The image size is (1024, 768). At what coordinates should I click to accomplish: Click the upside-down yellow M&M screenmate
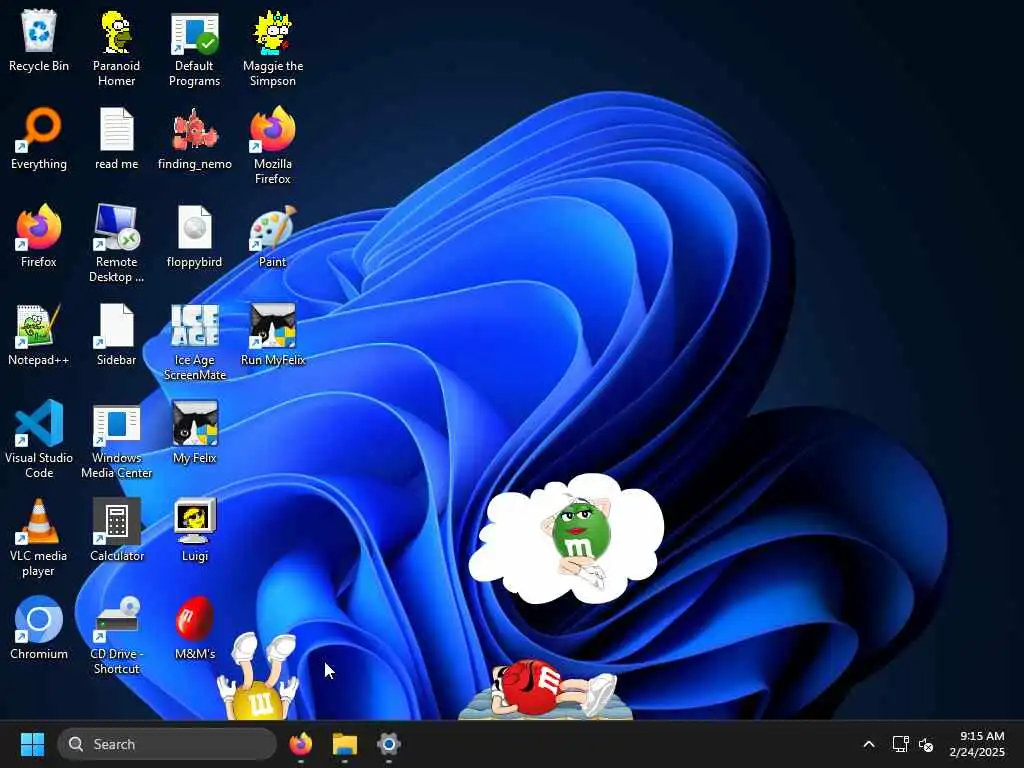click(258, 677)
